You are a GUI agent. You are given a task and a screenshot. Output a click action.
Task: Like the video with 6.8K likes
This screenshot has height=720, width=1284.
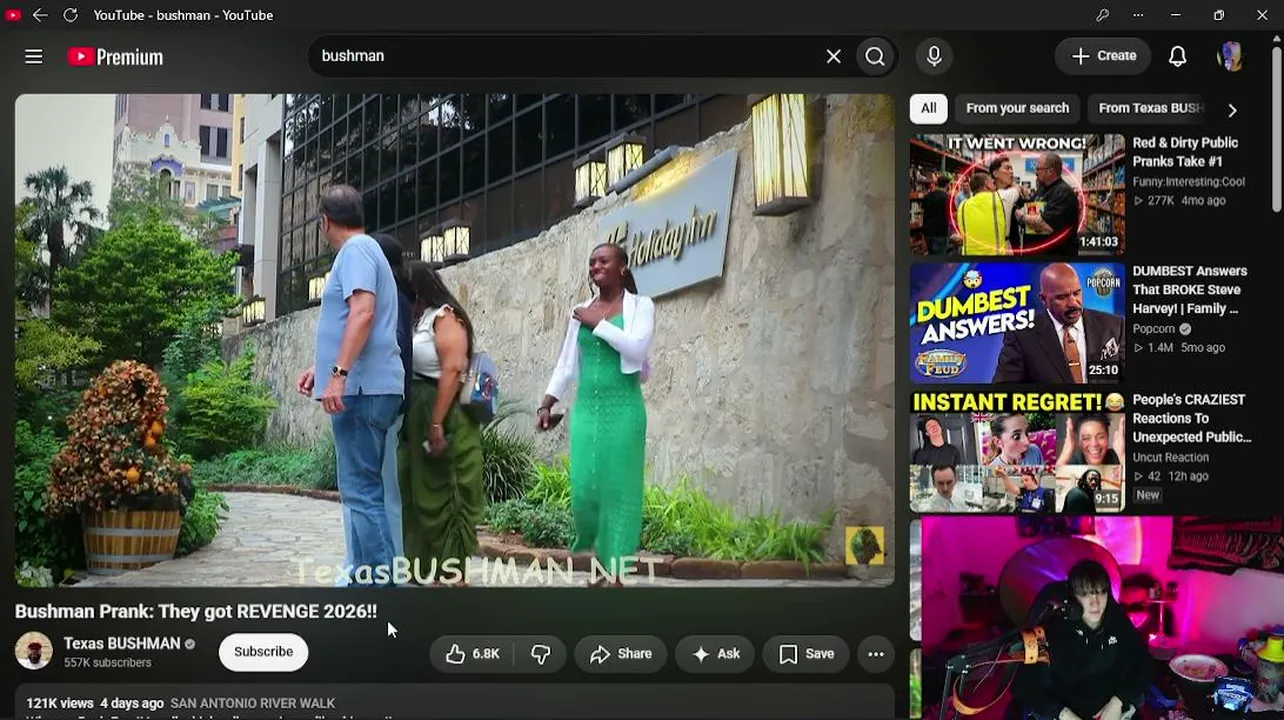tap(472, 654)
